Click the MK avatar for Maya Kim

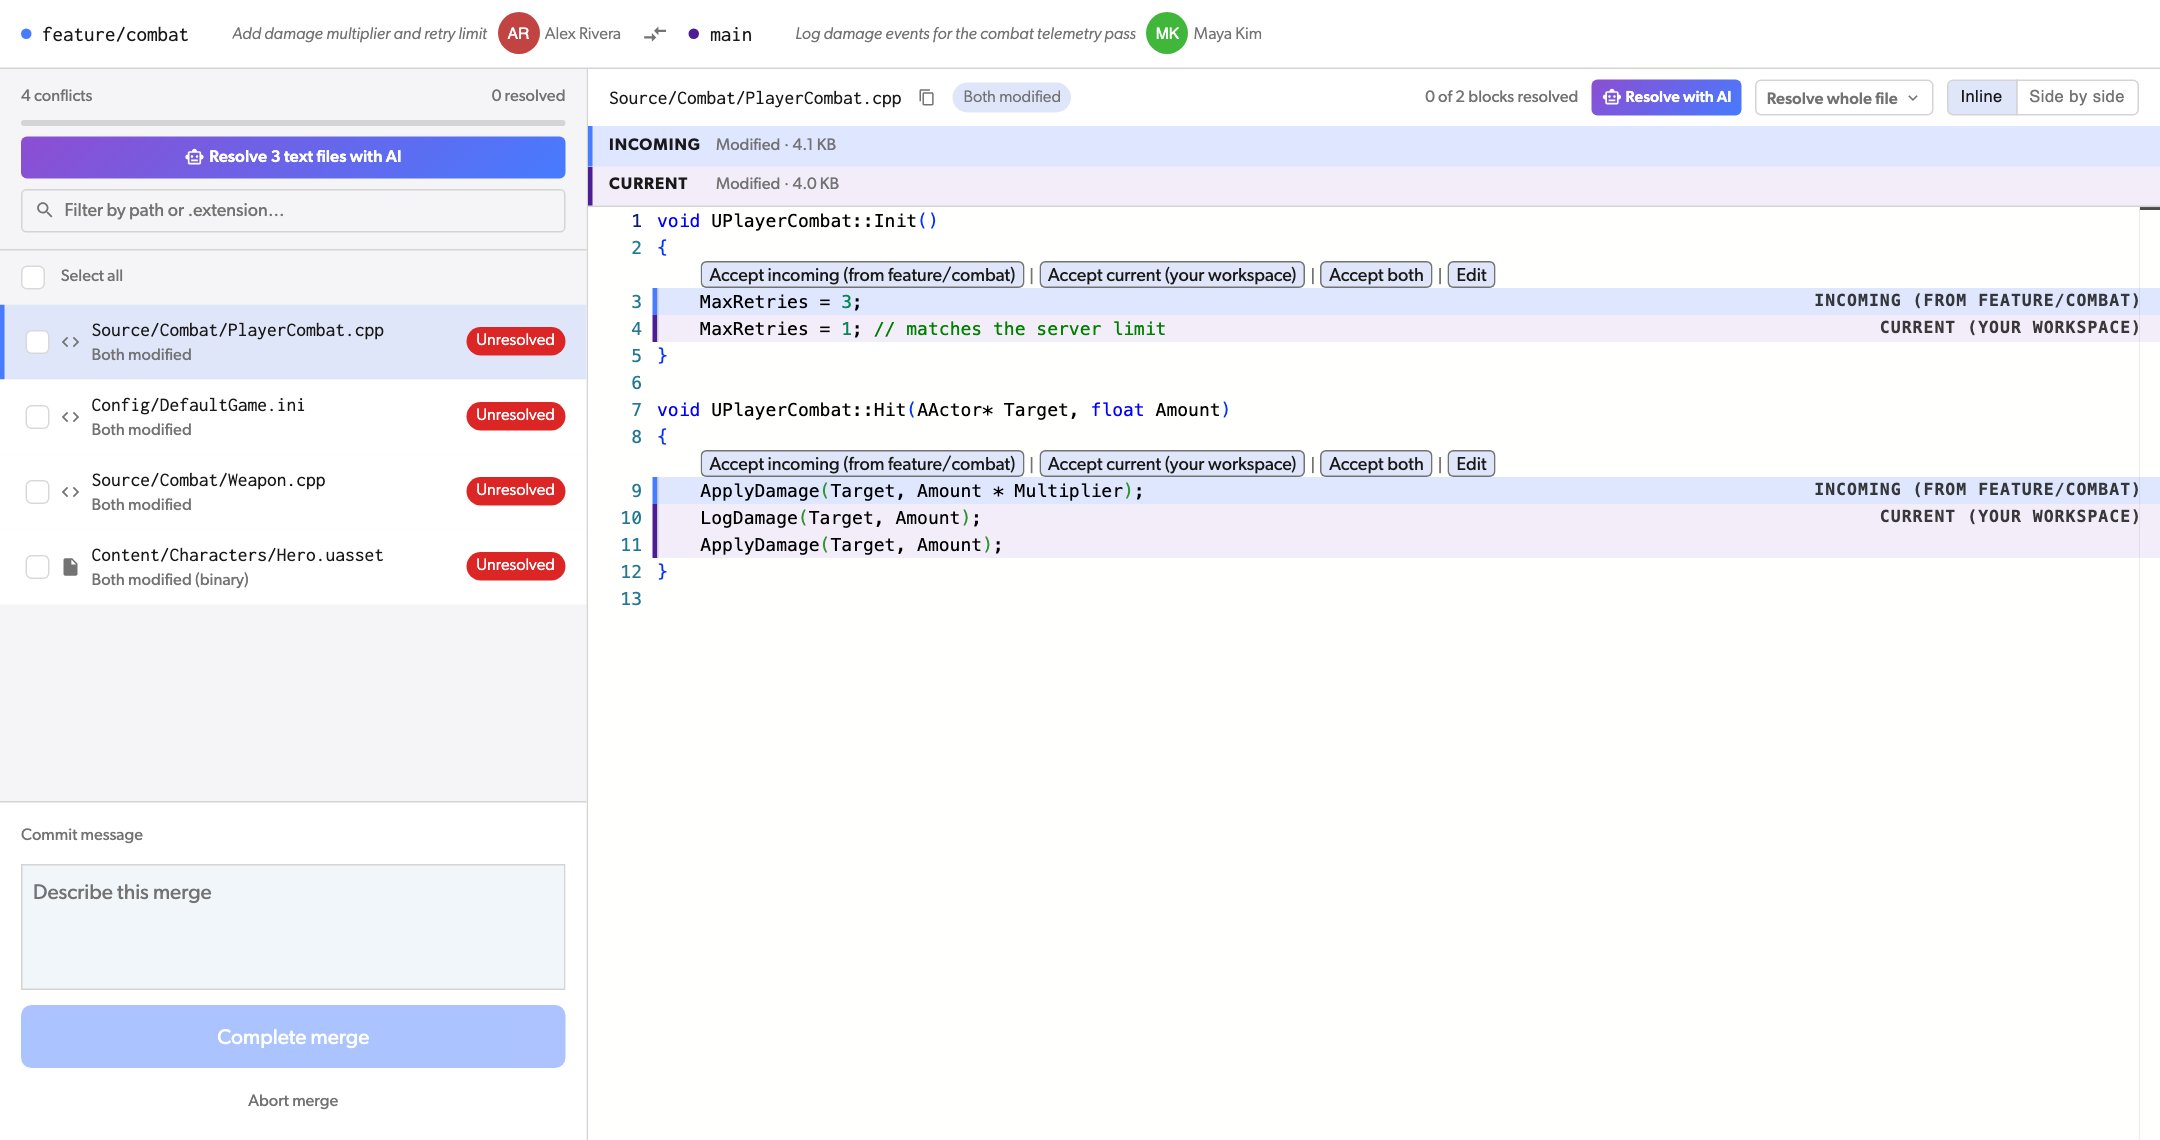[1166, 33]
